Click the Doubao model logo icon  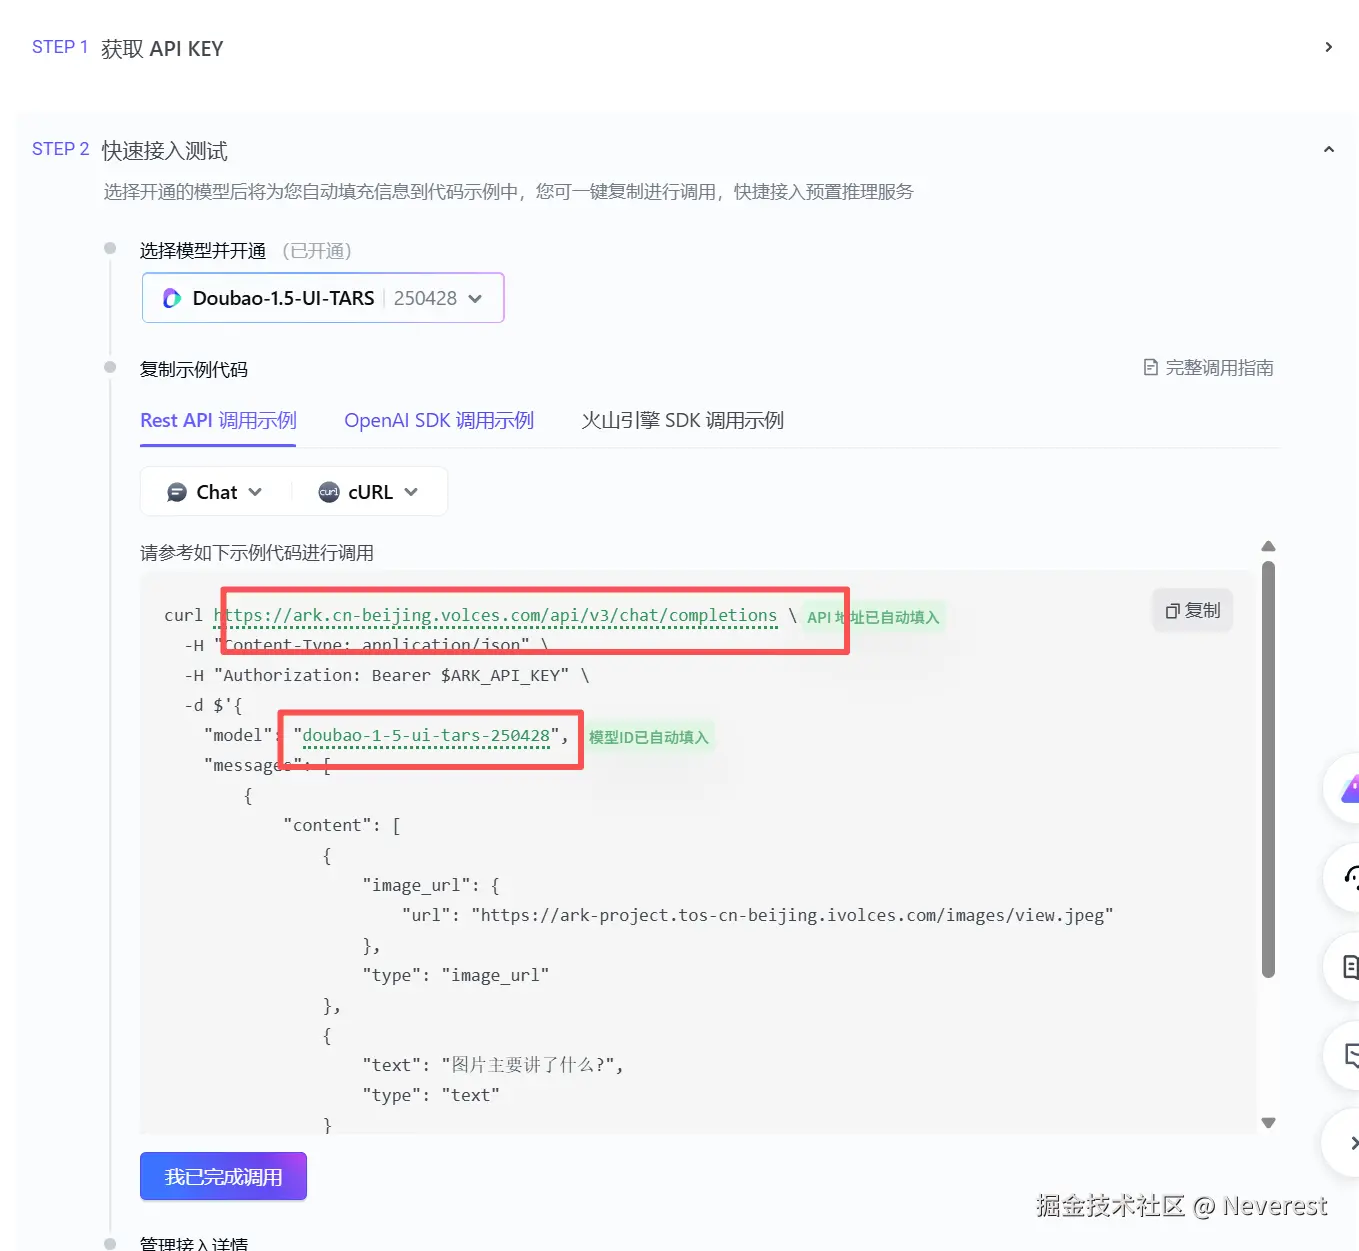[172, 298]
